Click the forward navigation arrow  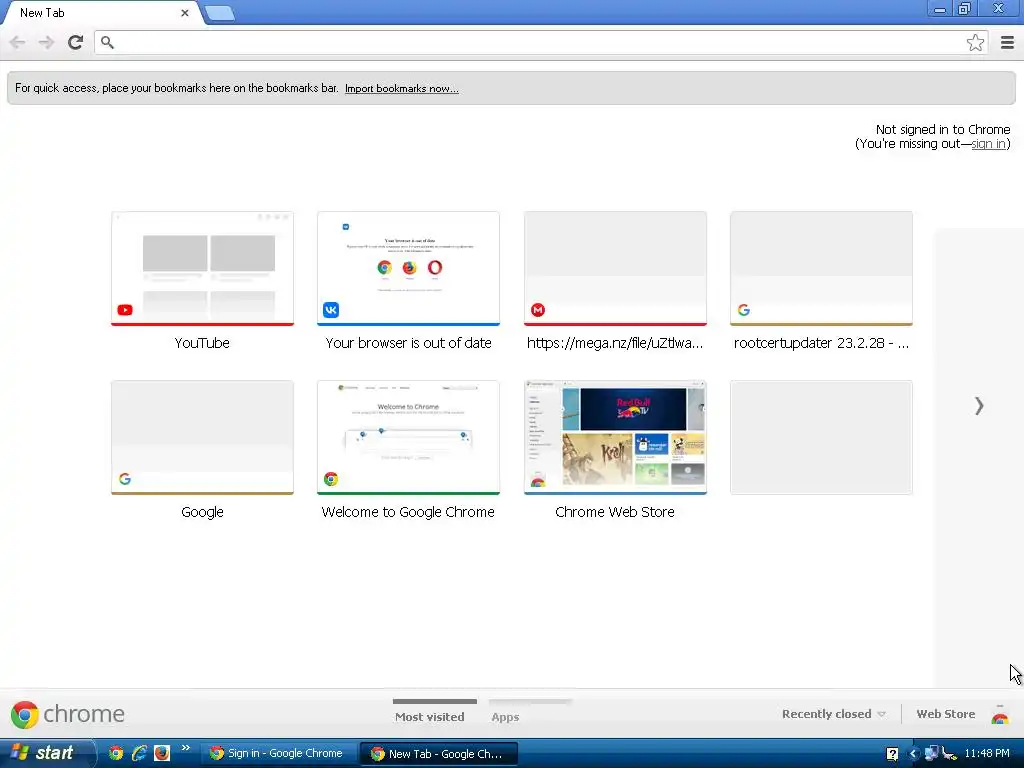(46, 42)
